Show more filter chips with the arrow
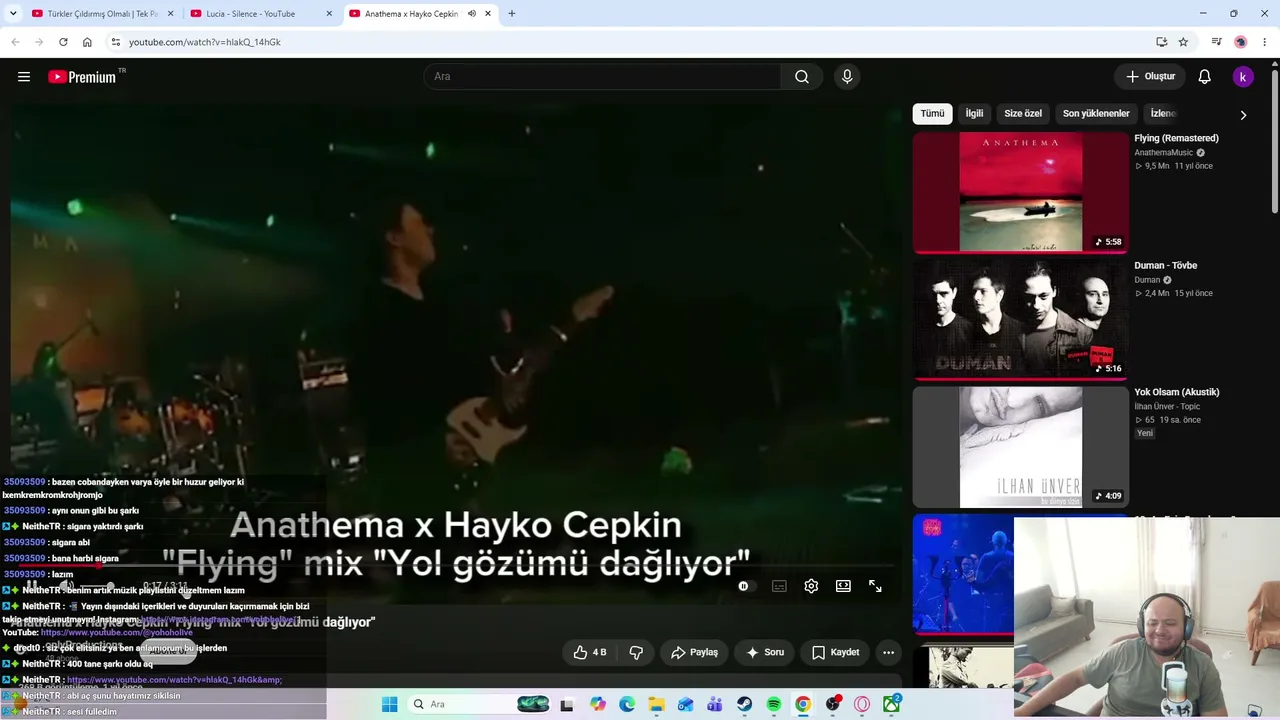 click(x=1243, y=114)
